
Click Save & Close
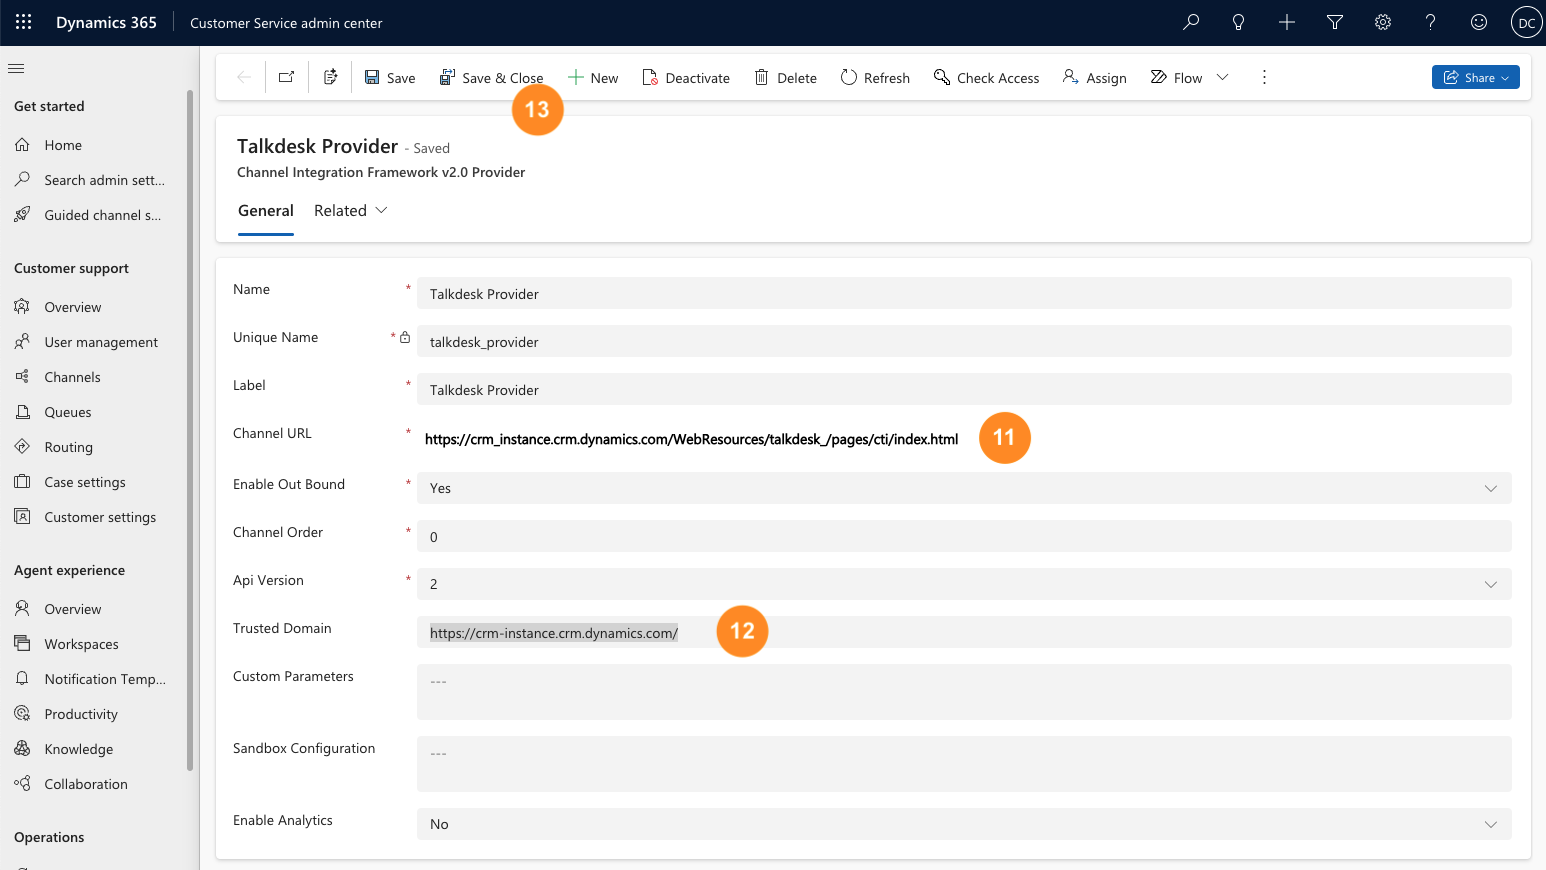click(491, 77)
